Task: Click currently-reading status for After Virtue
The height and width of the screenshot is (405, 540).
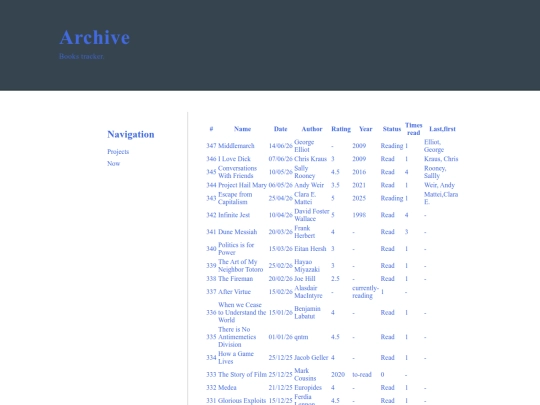Action: pyautogui.click(x=365, y=292)
